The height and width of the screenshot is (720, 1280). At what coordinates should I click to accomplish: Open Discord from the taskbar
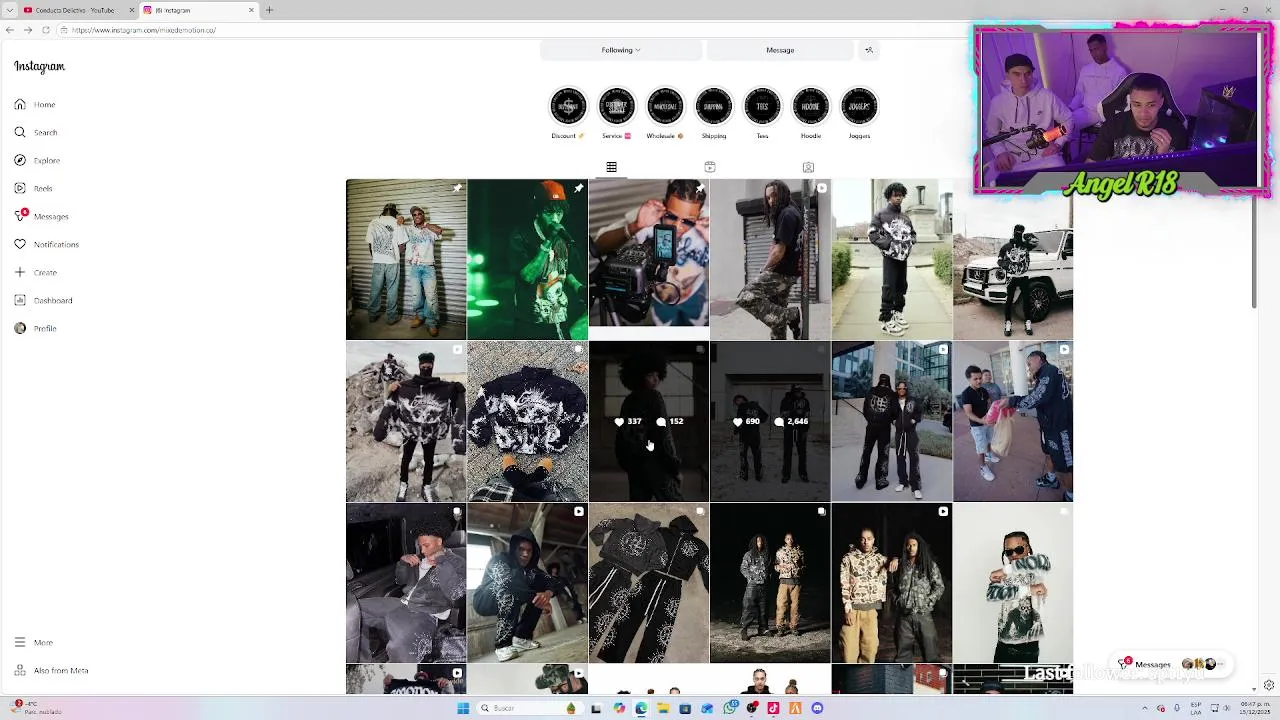pyautogui.click(x=817, y=708)
